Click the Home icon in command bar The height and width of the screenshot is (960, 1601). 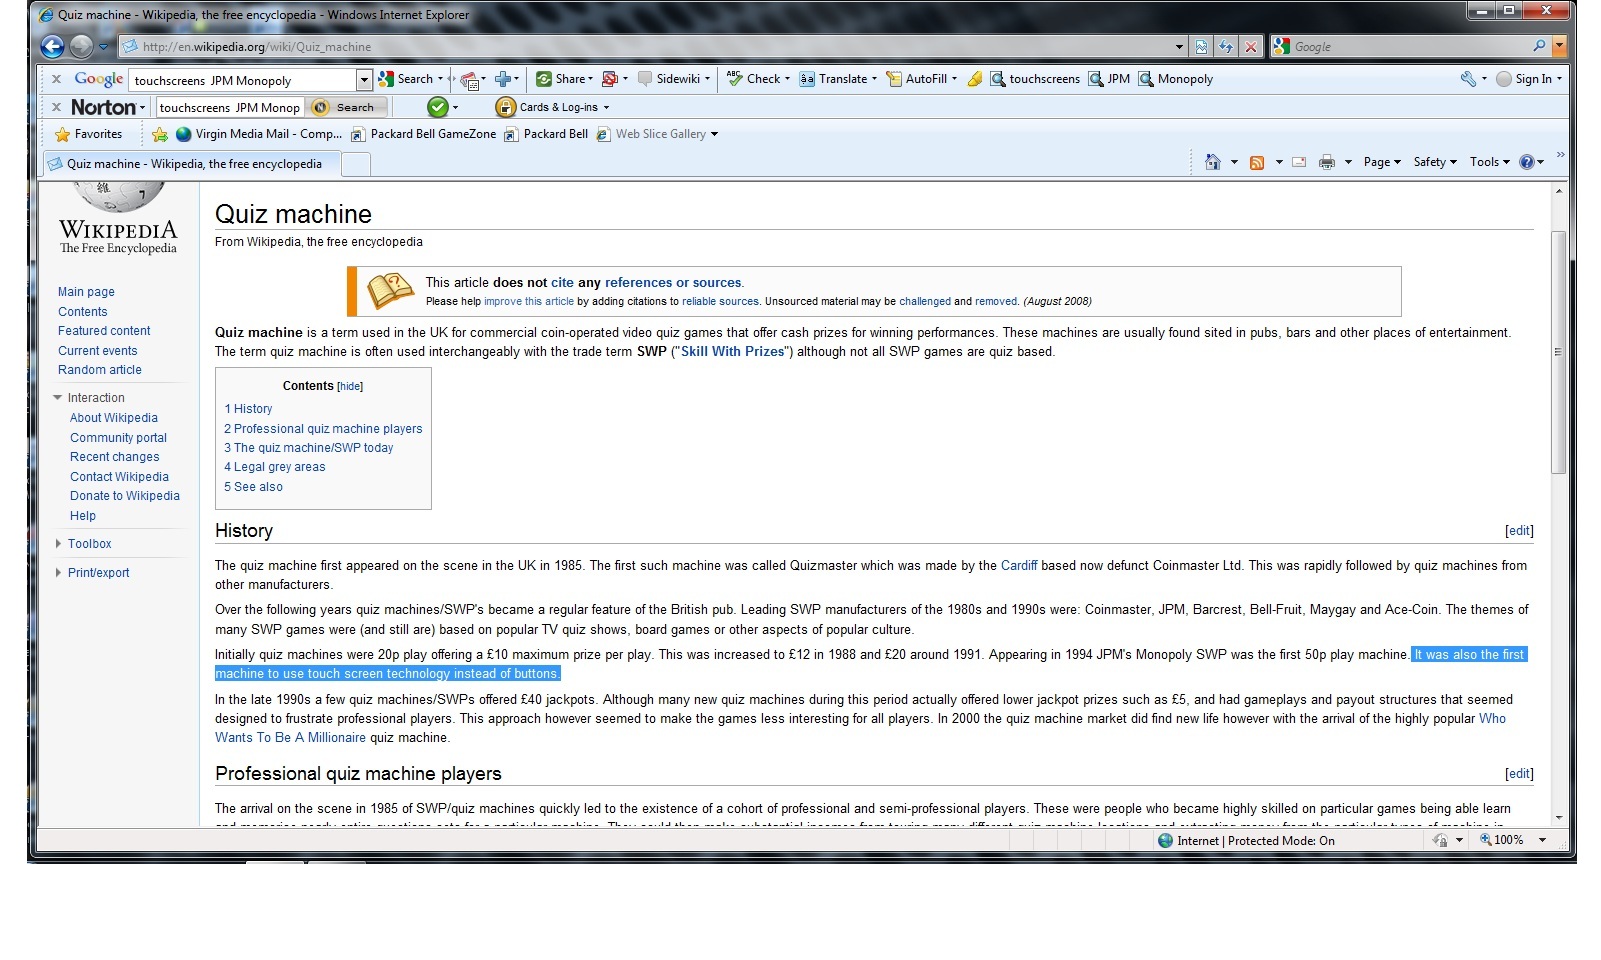1213,162
